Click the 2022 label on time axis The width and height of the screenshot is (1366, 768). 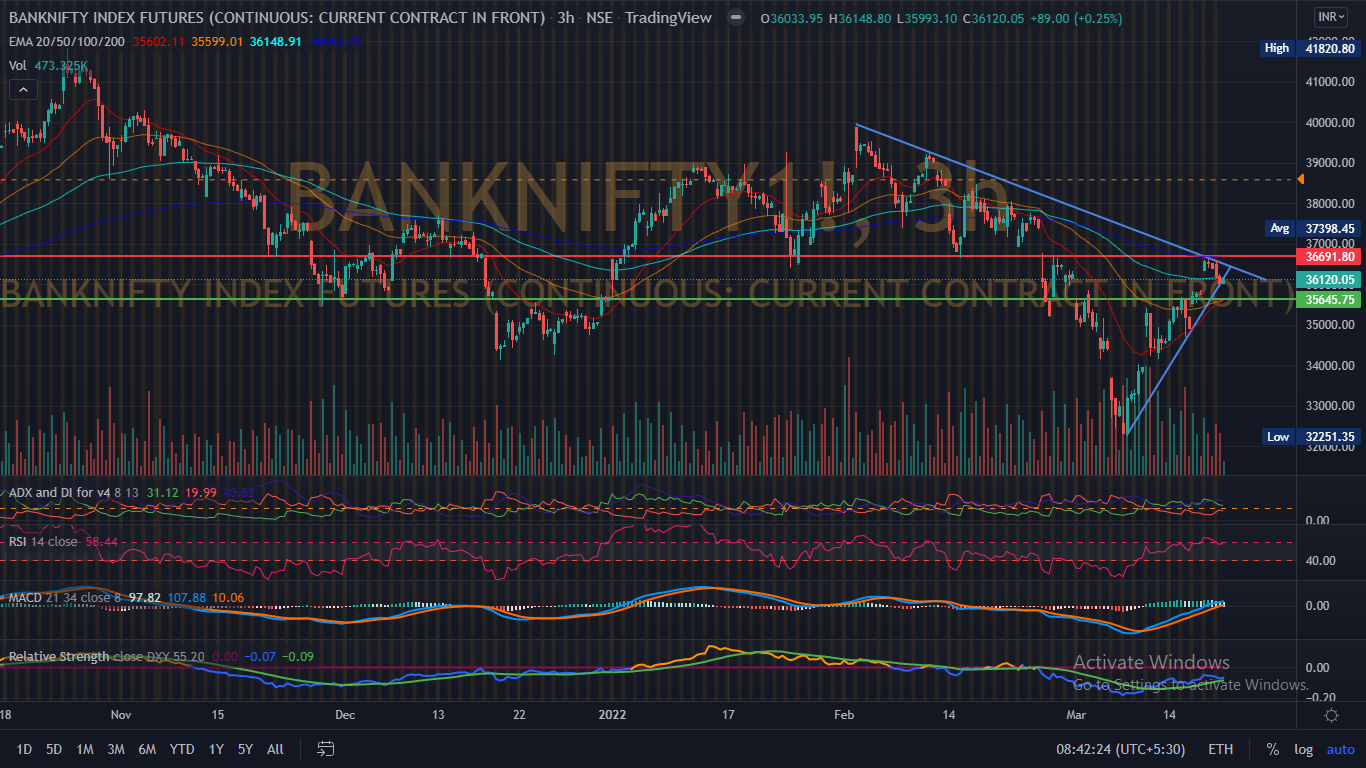click(x=611, y=715)
